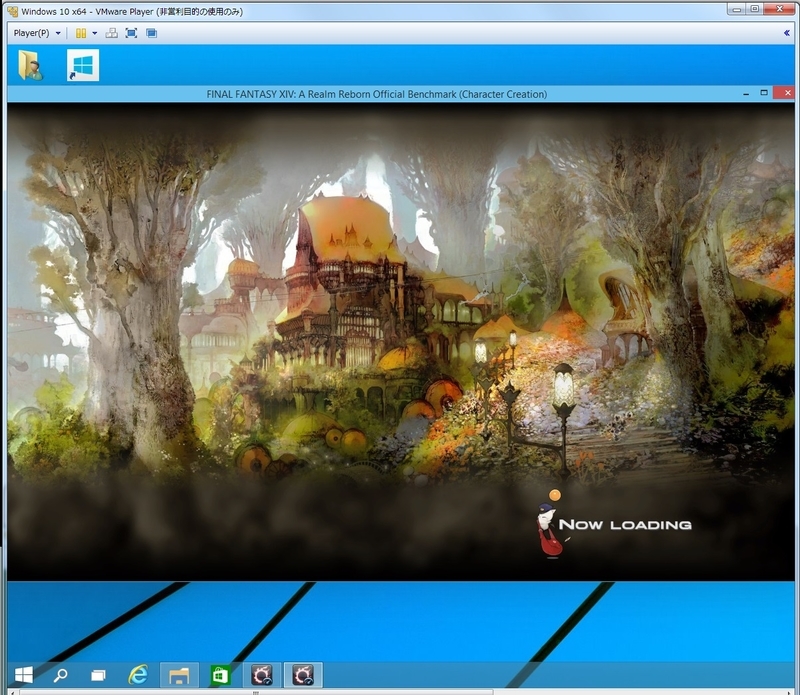
Task: Click the VMware Player title bar app icon
Action: point(12,11)
